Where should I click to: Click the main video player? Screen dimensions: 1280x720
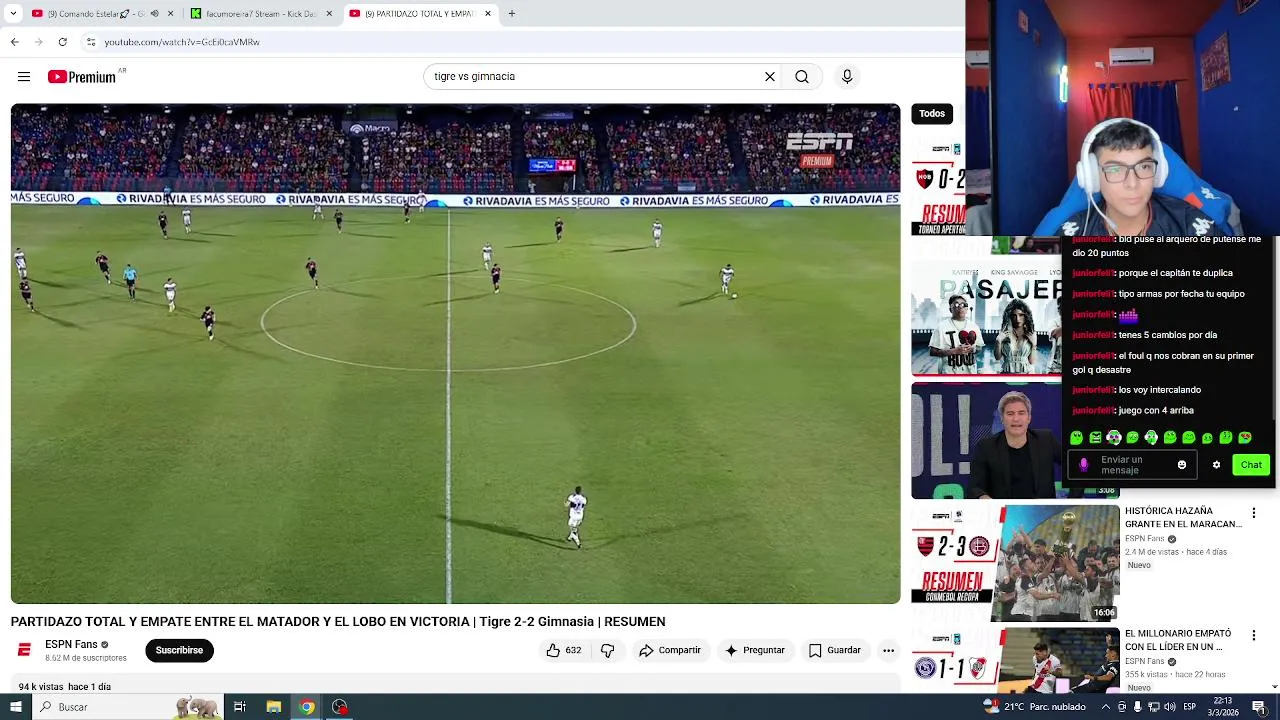coord(455,353)
